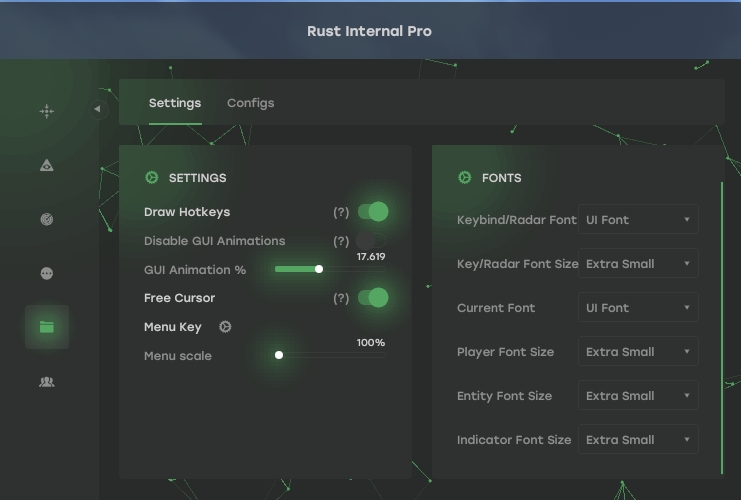Screen dimensions: 741x500
Task: Open the Player Font Size dropdown
Action: coord(638,351)
